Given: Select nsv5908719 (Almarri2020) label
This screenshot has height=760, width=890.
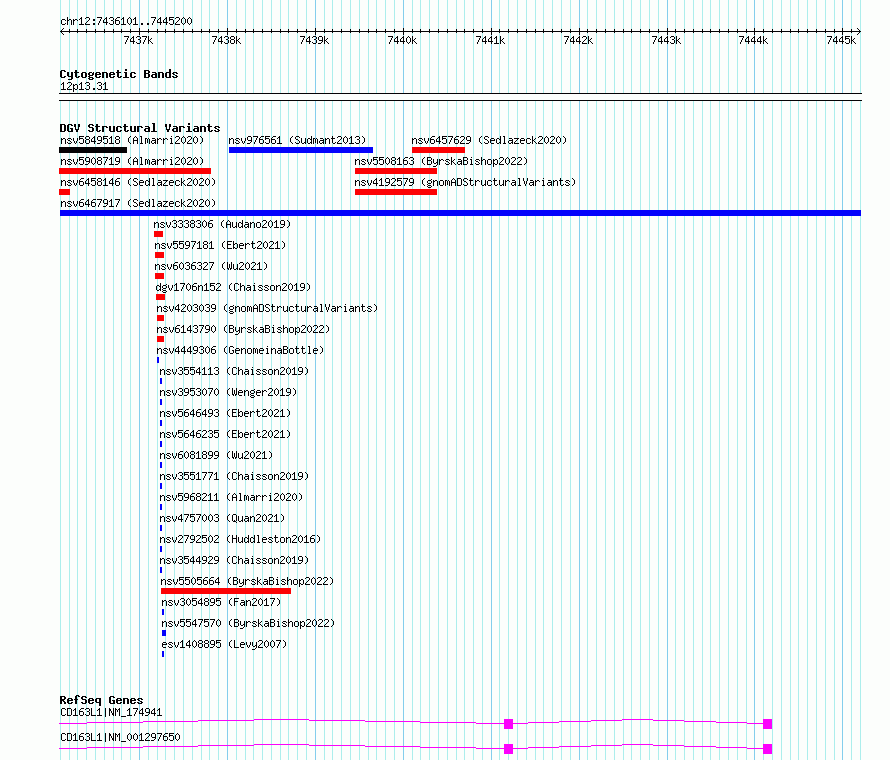Looking at the screenshot, I should point(132,161).
